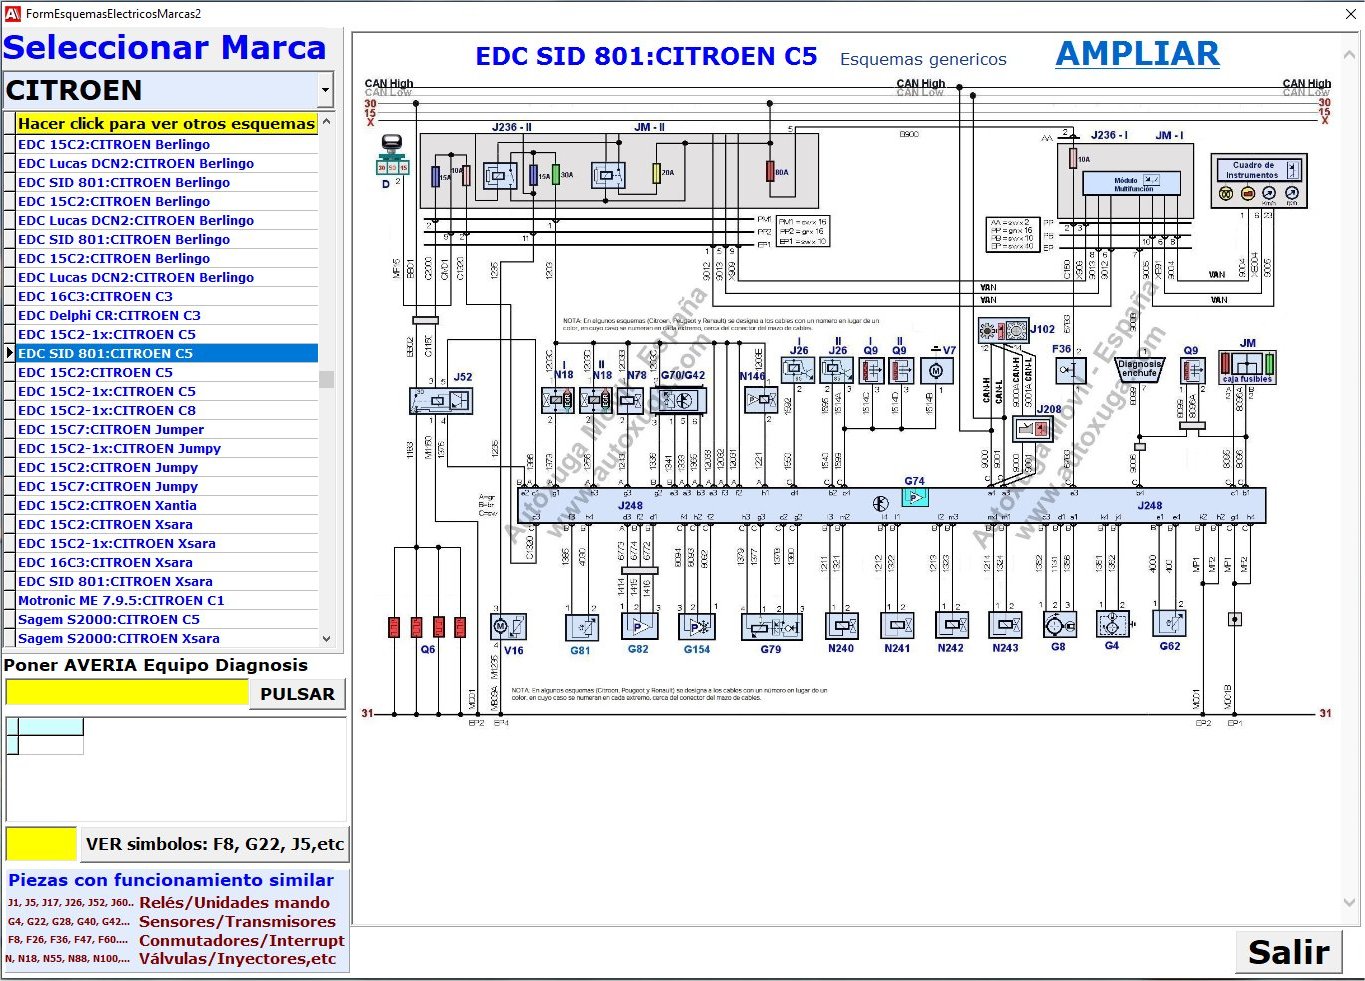Click the G4 sensor symbol
Screen dimensions: 1365x981
tap(1112, 625)
